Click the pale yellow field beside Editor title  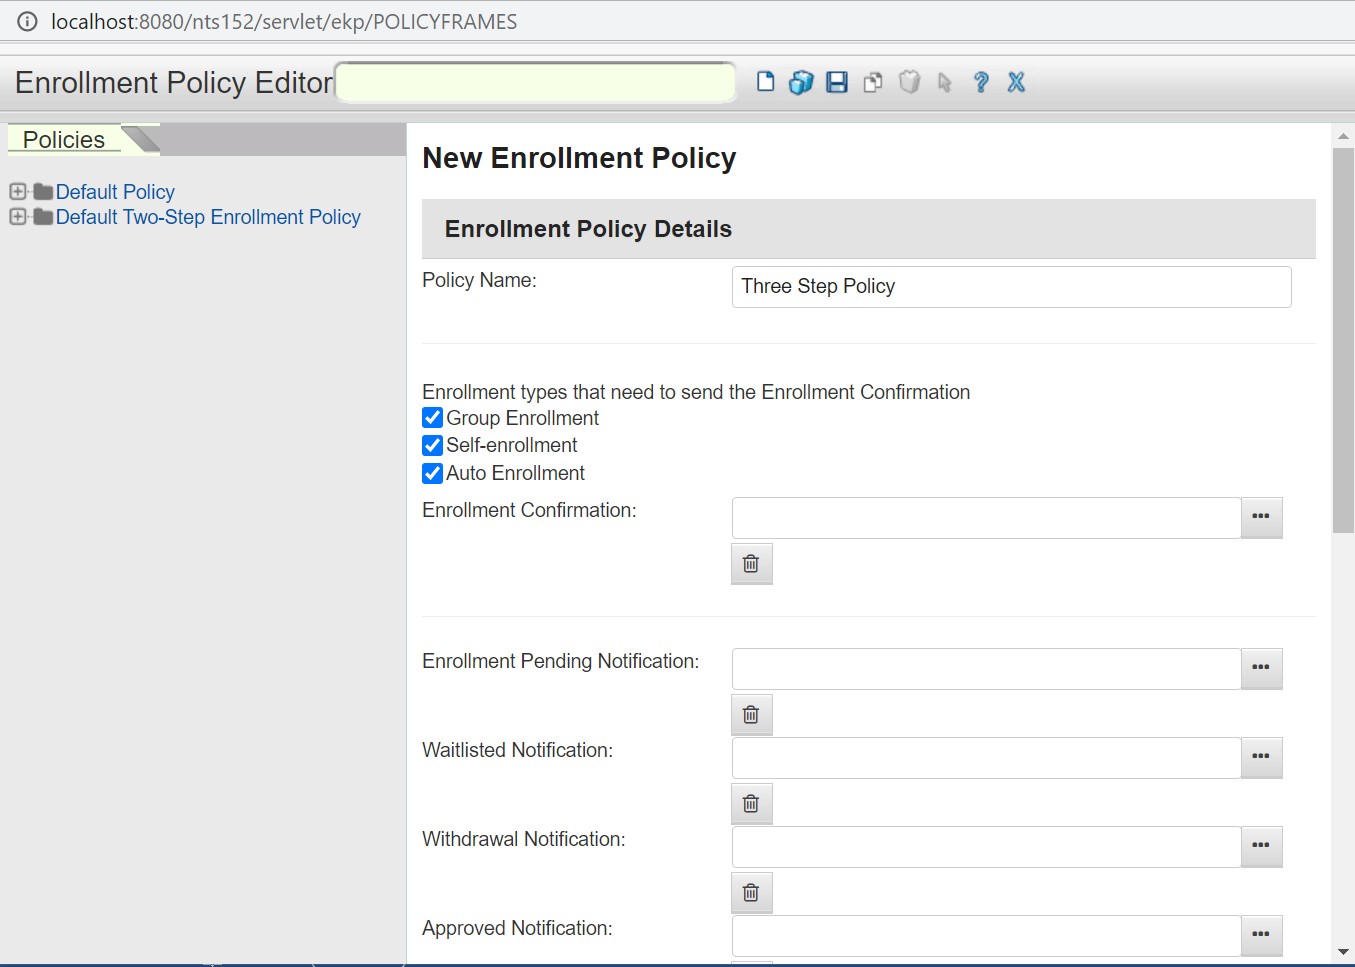[536, 82]
